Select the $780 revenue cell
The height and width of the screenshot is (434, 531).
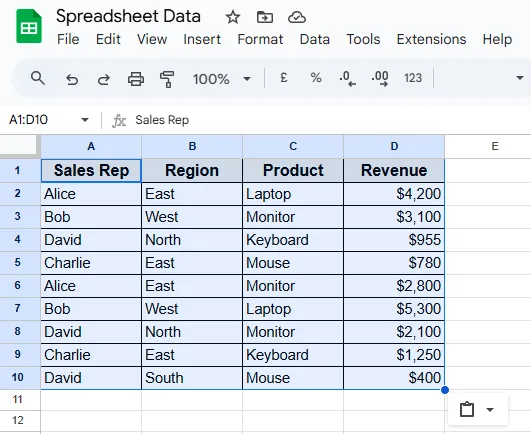pyautogui.click(x=394, y=263)
